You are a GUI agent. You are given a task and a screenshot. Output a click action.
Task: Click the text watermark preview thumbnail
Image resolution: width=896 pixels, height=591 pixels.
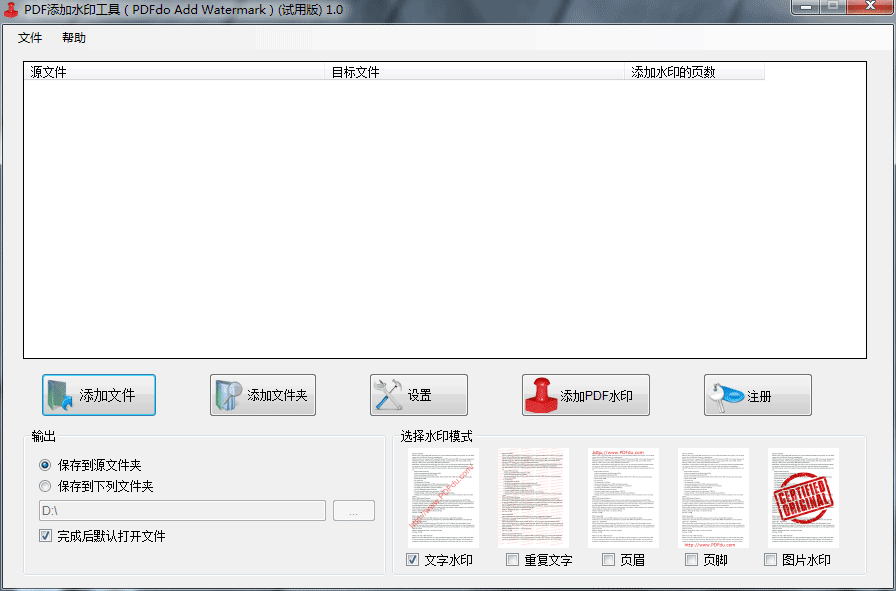(443, 498)
